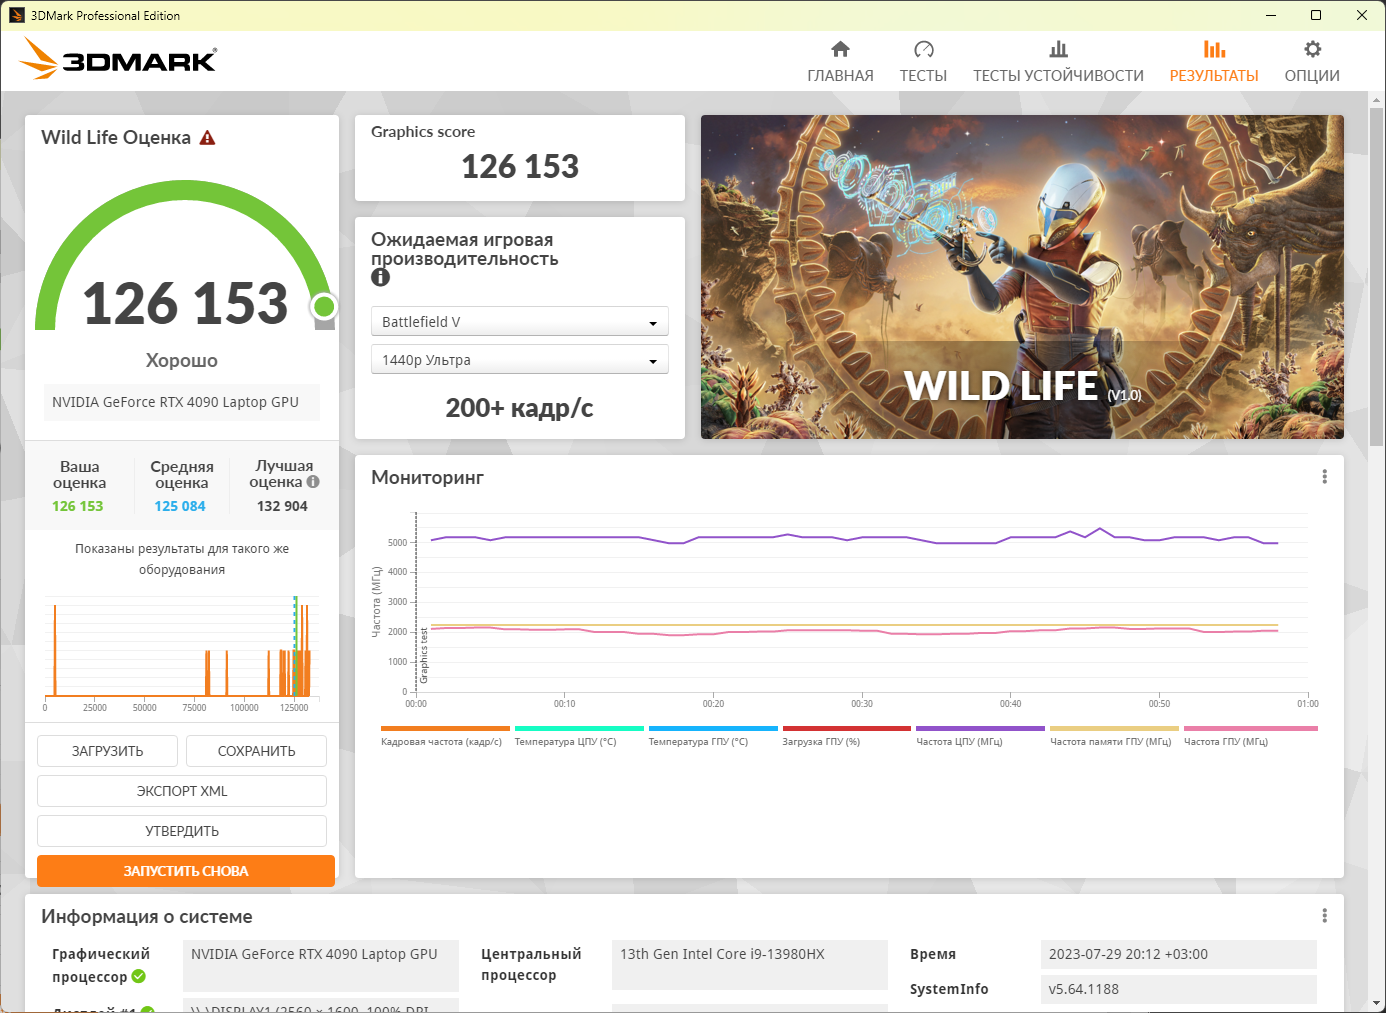Click the best score value 132 904
The image size is (1386, 1013).
[282, 506]
